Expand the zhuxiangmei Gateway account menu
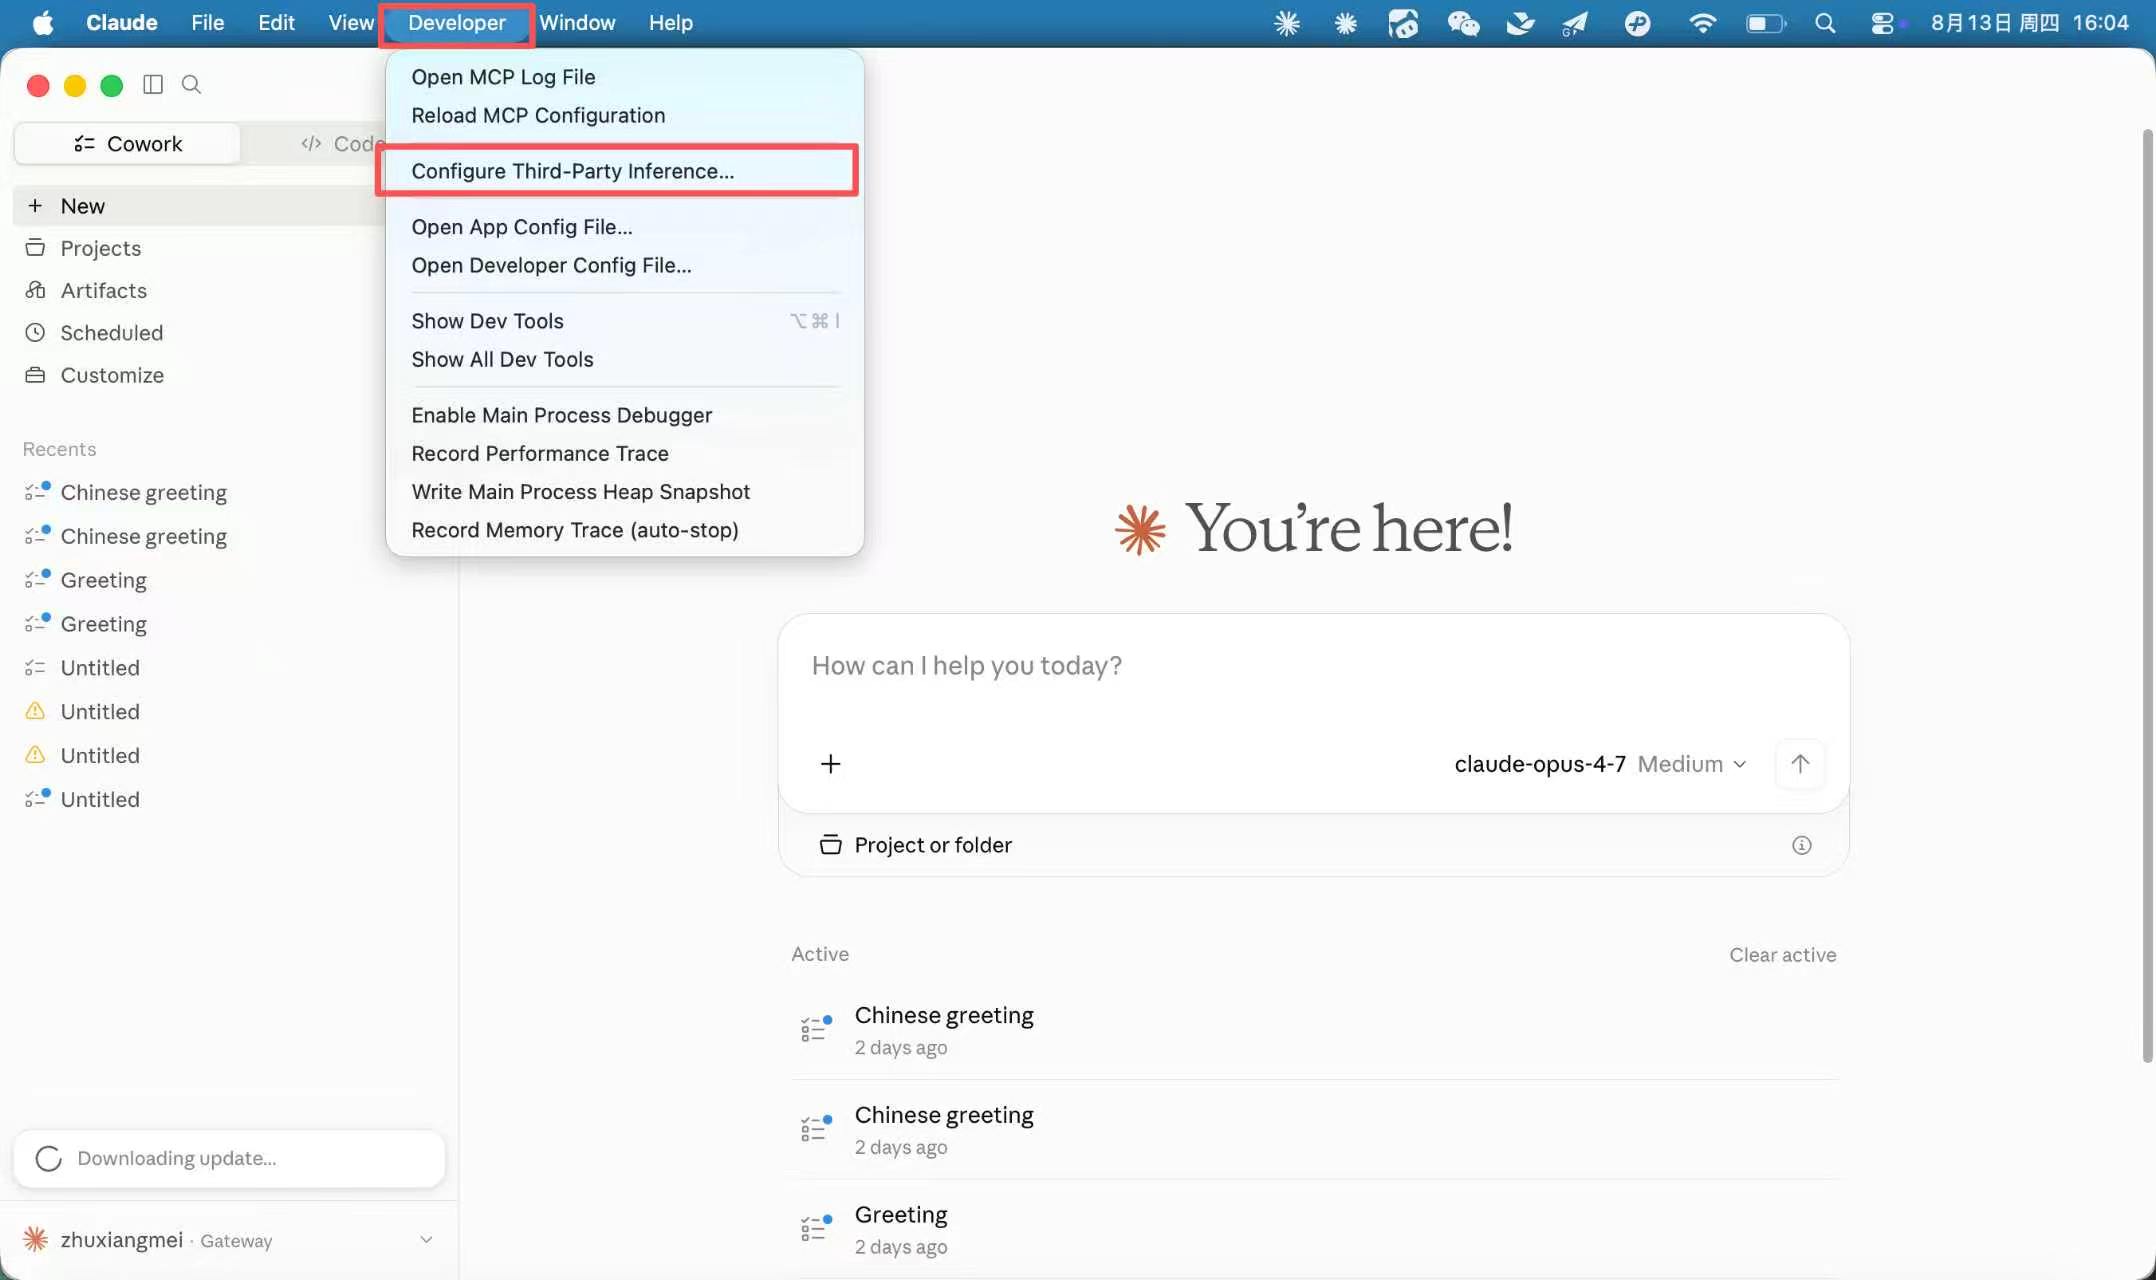Screen dimensions: 2156x1280 (229, 1240)
